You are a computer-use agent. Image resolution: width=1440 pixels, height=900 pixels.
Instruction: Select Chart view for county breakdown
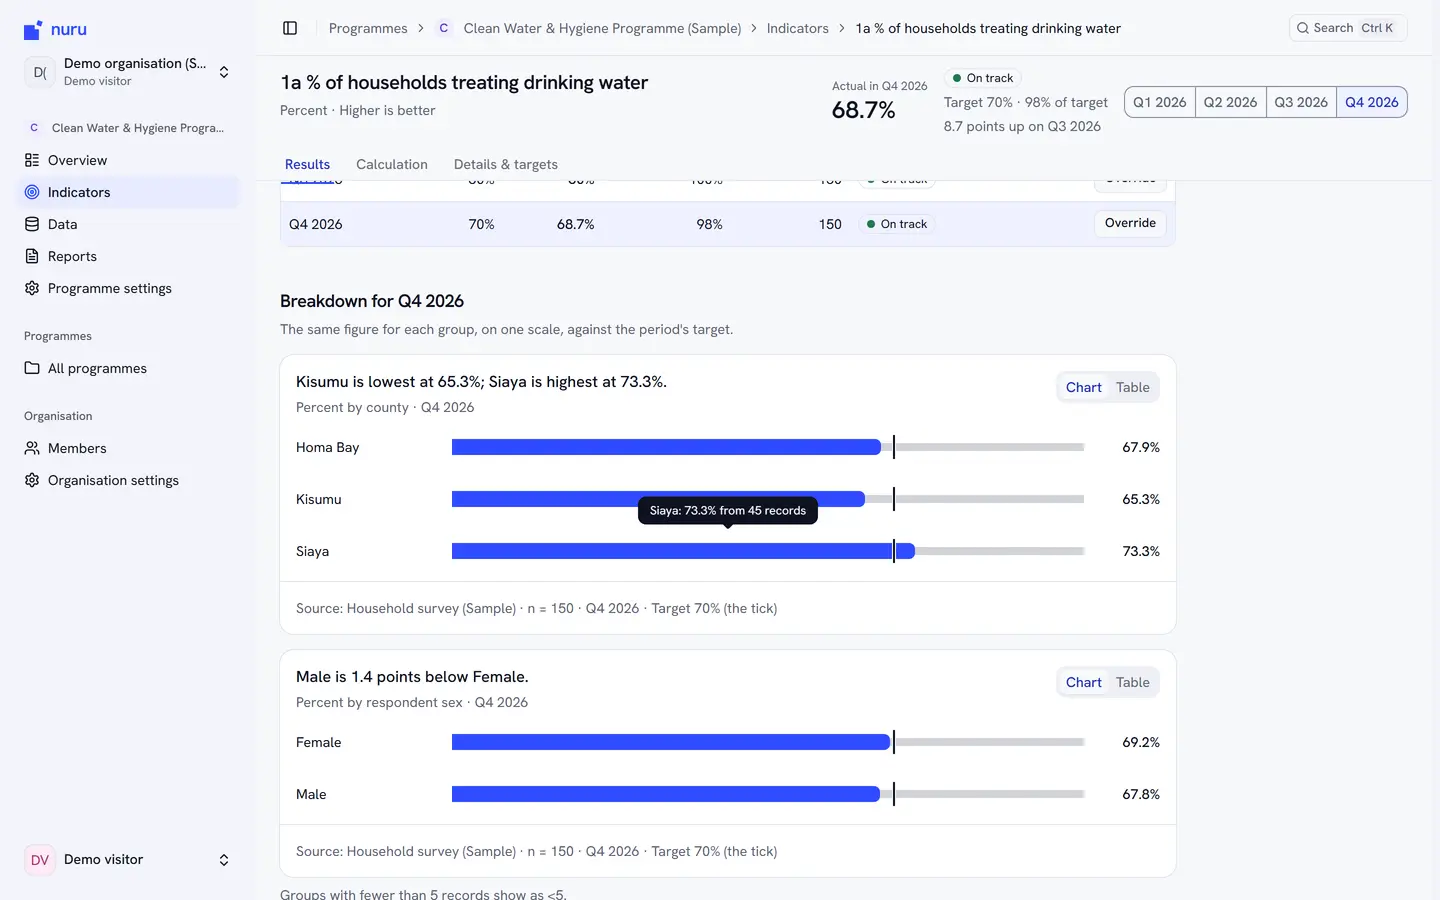tap(1084, 387)
